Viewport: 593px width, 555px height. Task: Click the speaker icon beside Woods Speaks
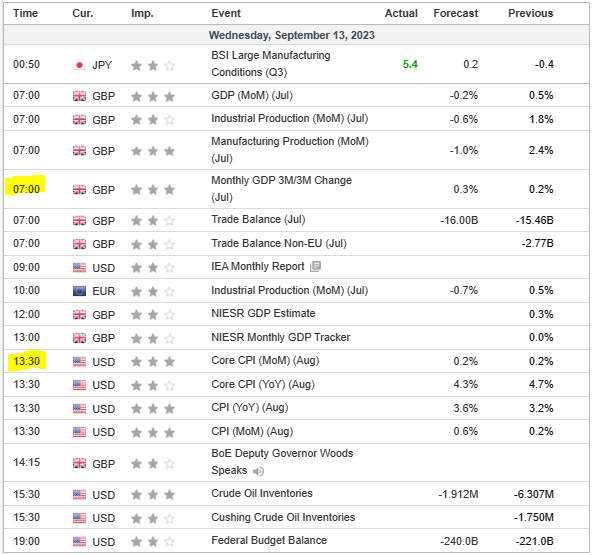[258, 471]
